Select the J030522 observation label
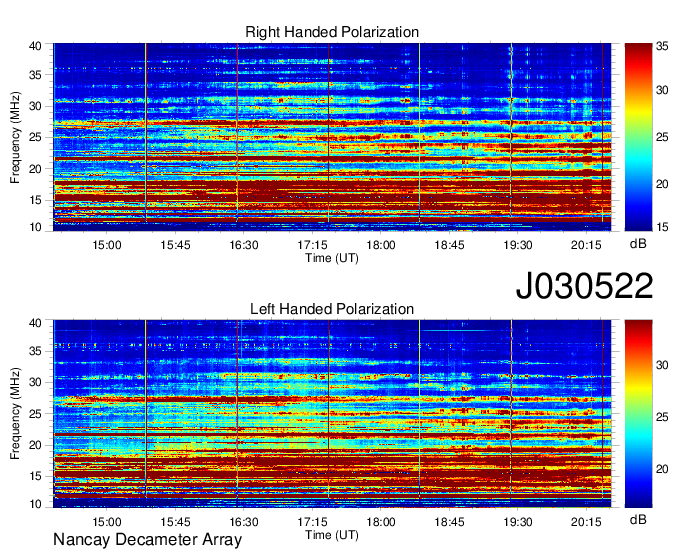This screenshot has width=680, height=552. [584, 286]
